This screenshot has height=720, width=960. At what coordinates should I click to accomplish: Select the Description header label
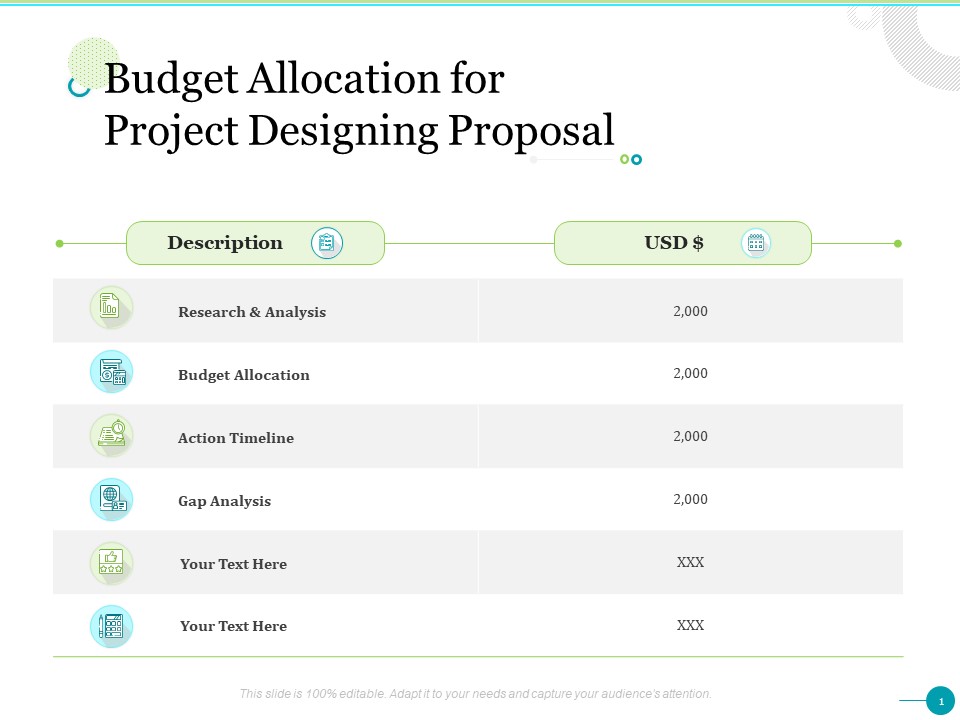coord(225,243)
